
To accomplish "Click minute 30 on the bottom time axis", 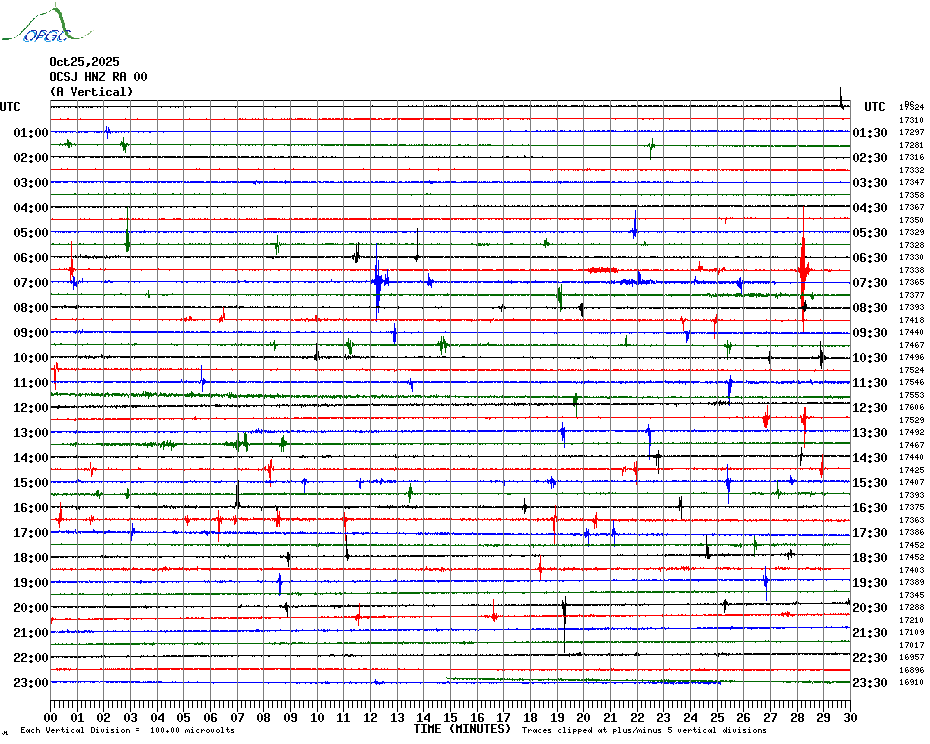I will pyautogui.click(x=849, y=717).
